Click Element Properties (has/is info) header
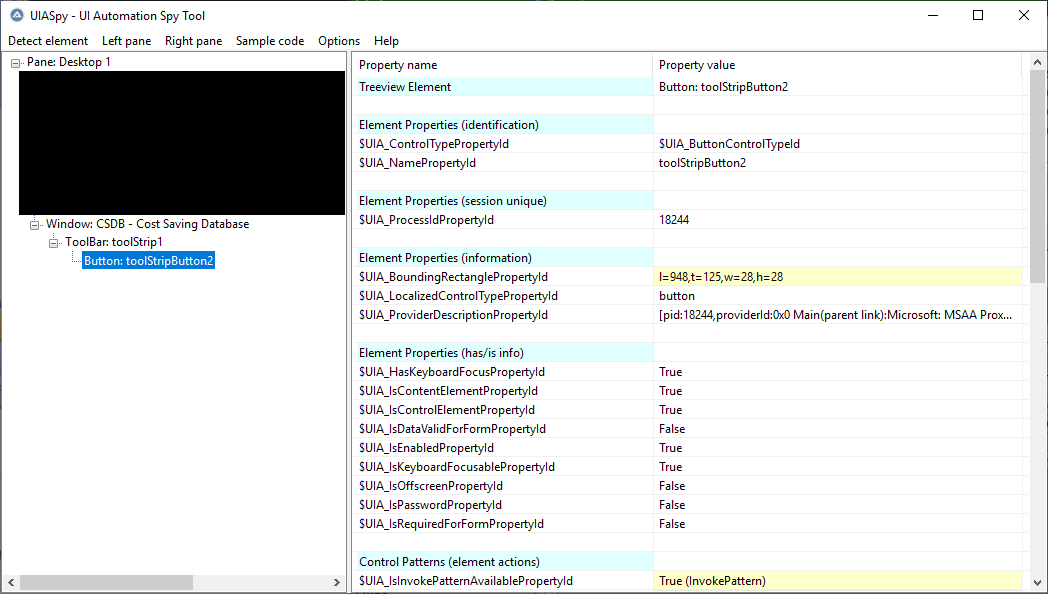This screenshot has height=594, width=1048. [688, 353]
